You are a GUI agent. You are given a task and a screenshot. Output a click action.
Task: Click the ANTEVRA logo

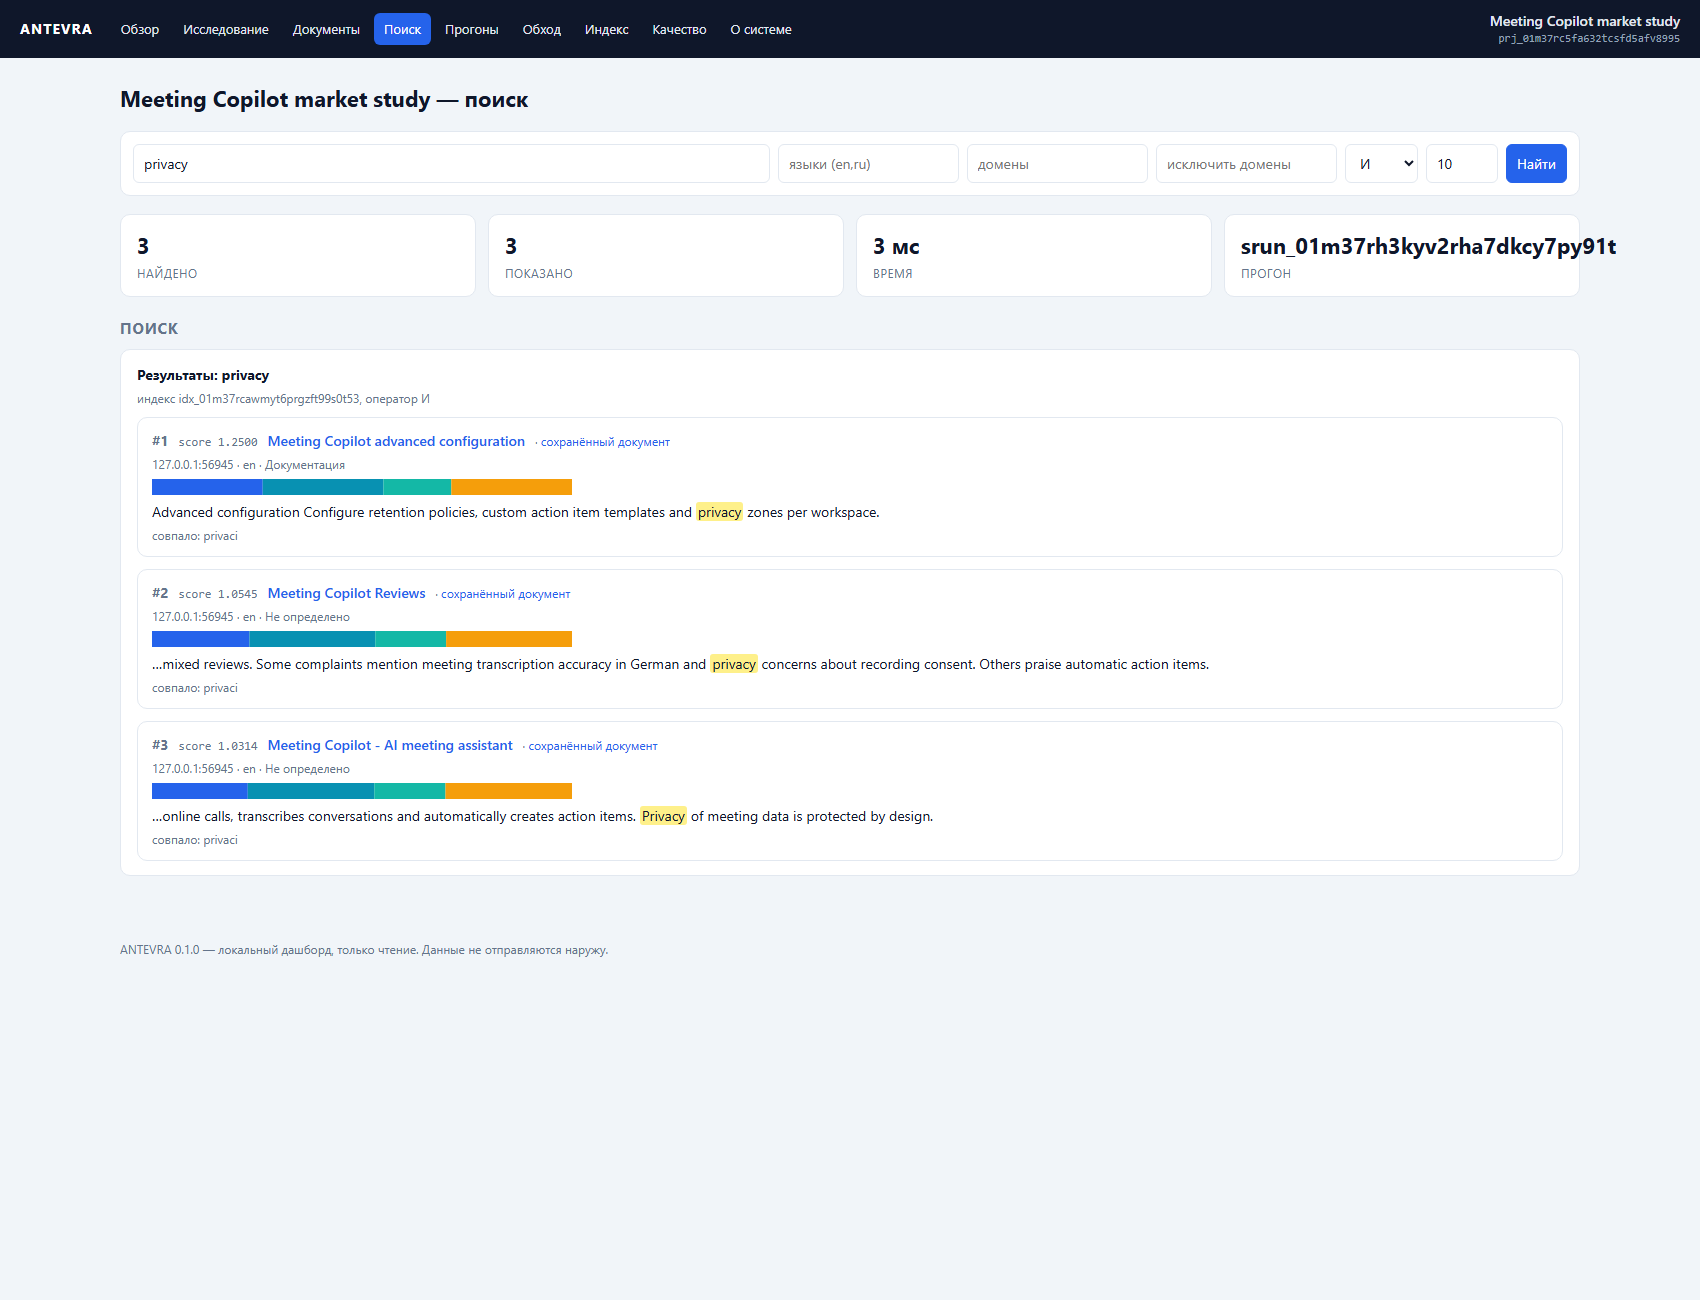click(56, 29)
